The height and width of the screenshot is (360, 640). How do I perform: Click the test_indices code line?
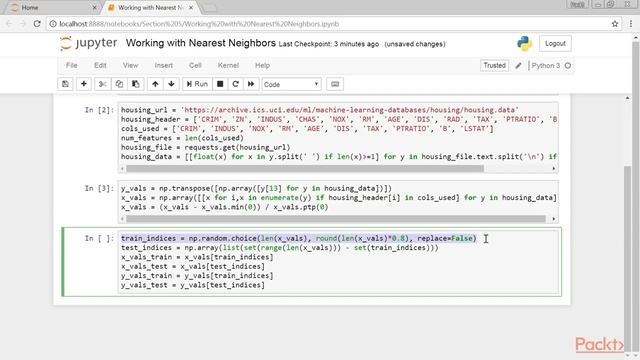(280, 248)
